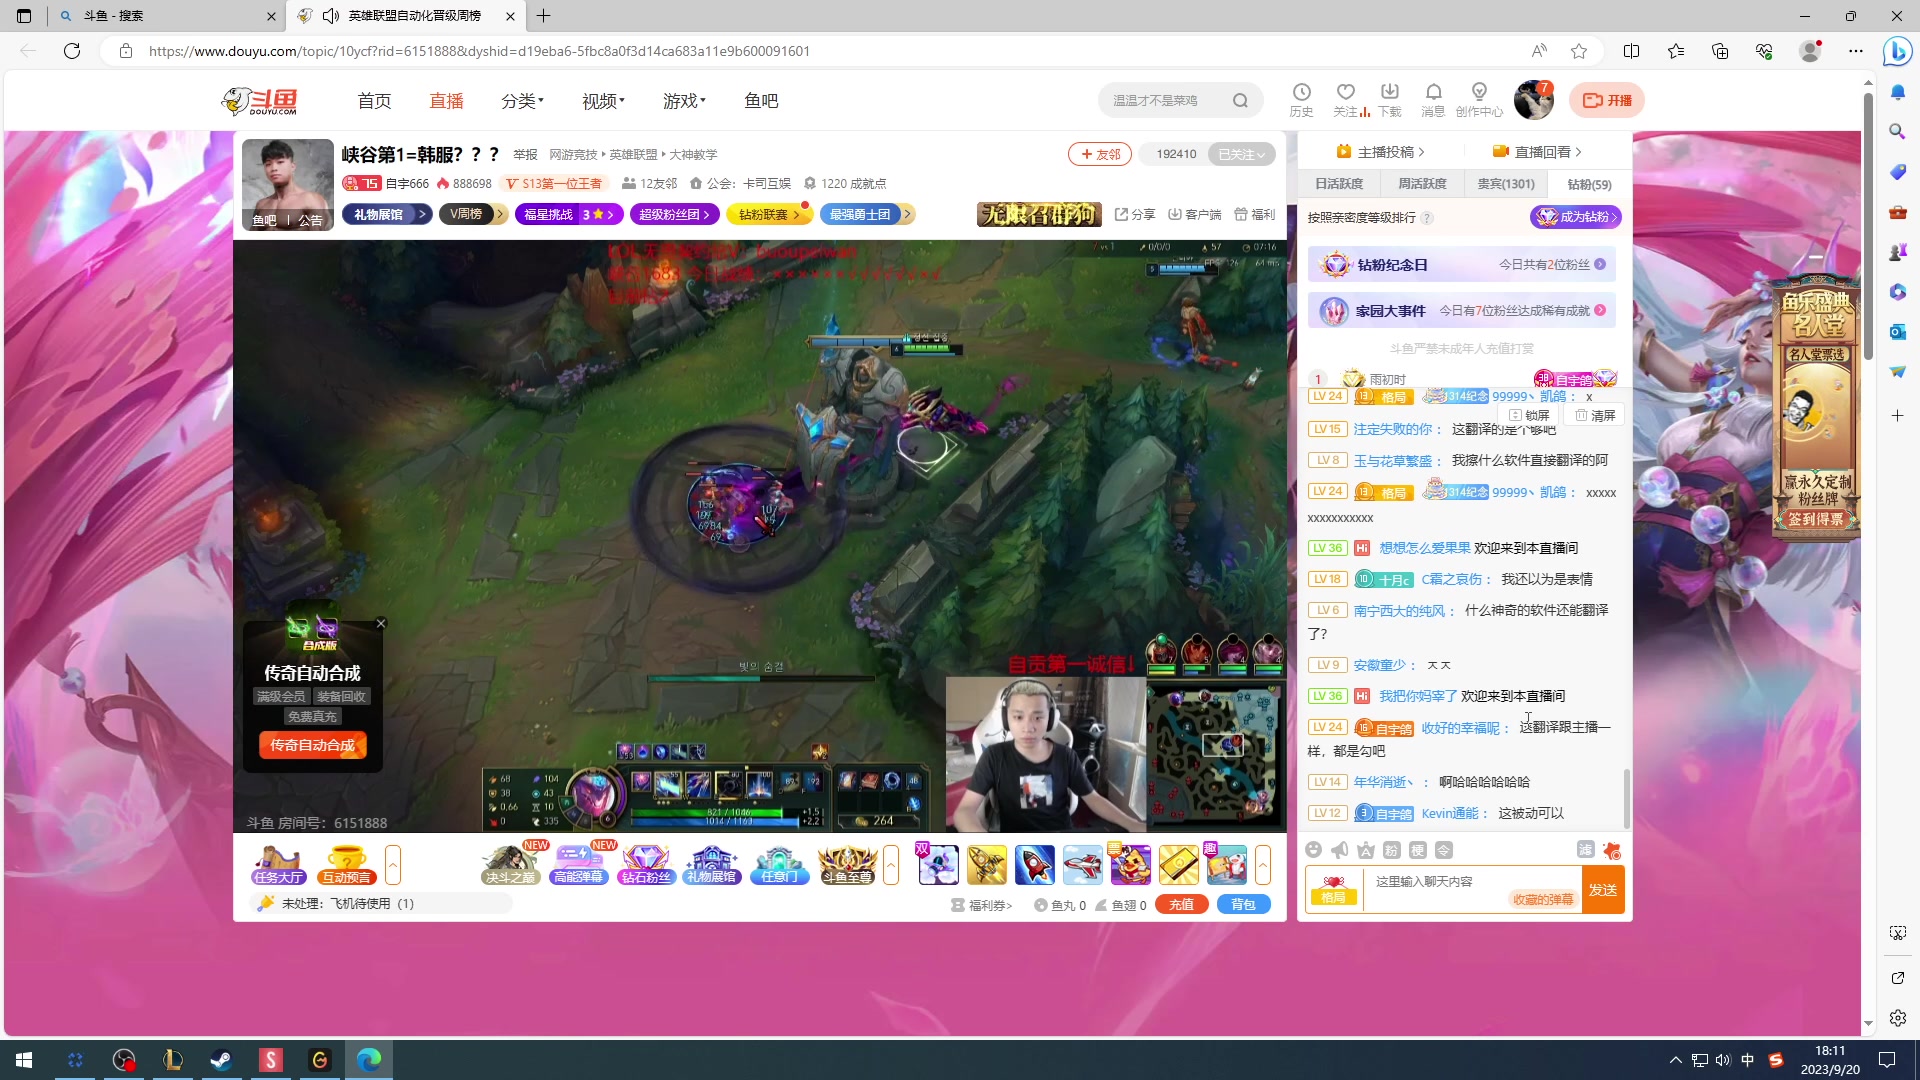Open 收藏的弹幕 saved comments
Viewport: 1920px width, 1080px height.
point(1543,900)
